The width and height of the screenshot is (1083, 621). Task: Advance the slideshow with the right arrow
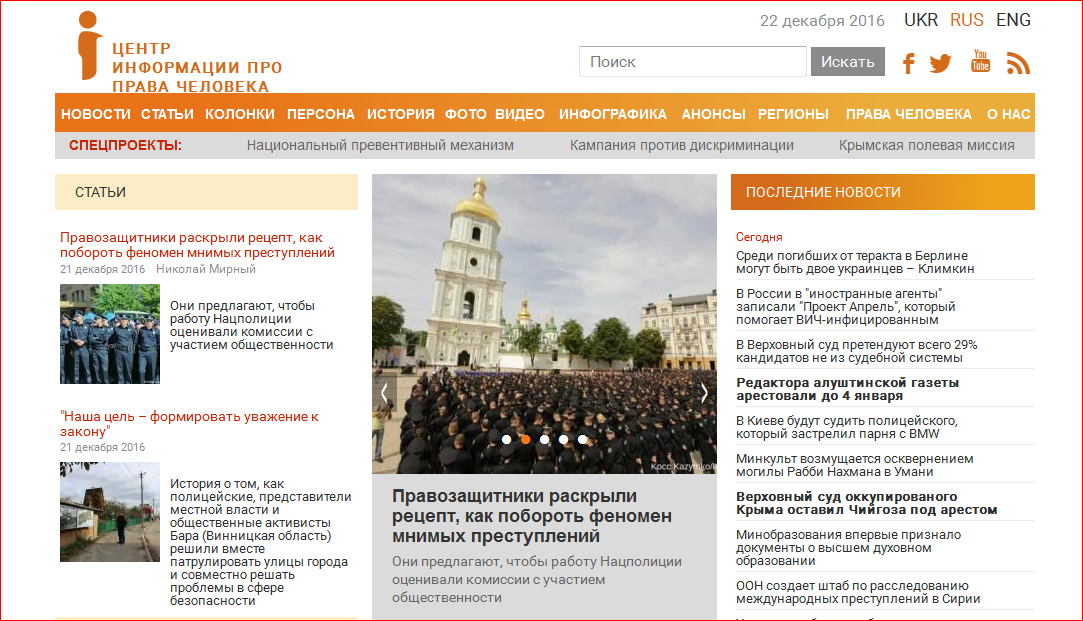703,393
